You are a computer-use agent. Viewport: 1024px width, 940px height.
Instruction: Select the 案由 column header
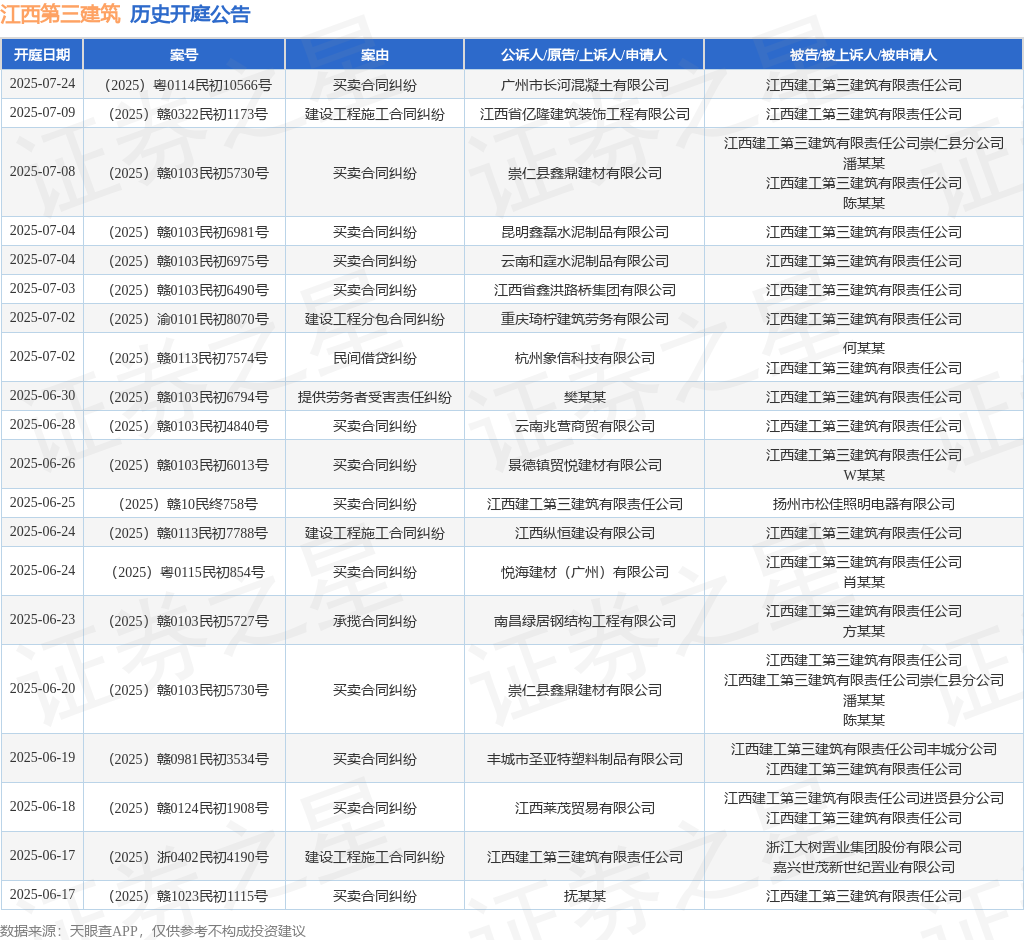(375, 55)
